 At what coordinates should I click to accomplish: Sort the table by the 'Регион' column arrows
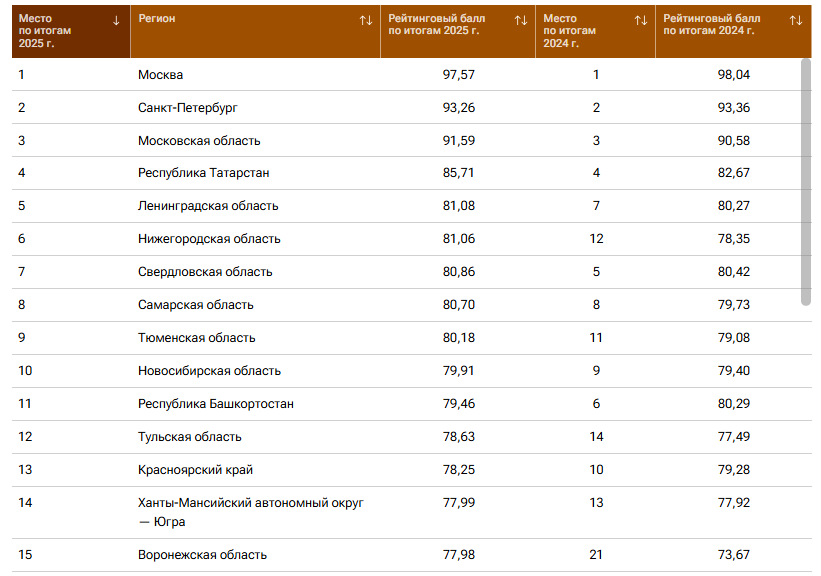coord(366,20)
